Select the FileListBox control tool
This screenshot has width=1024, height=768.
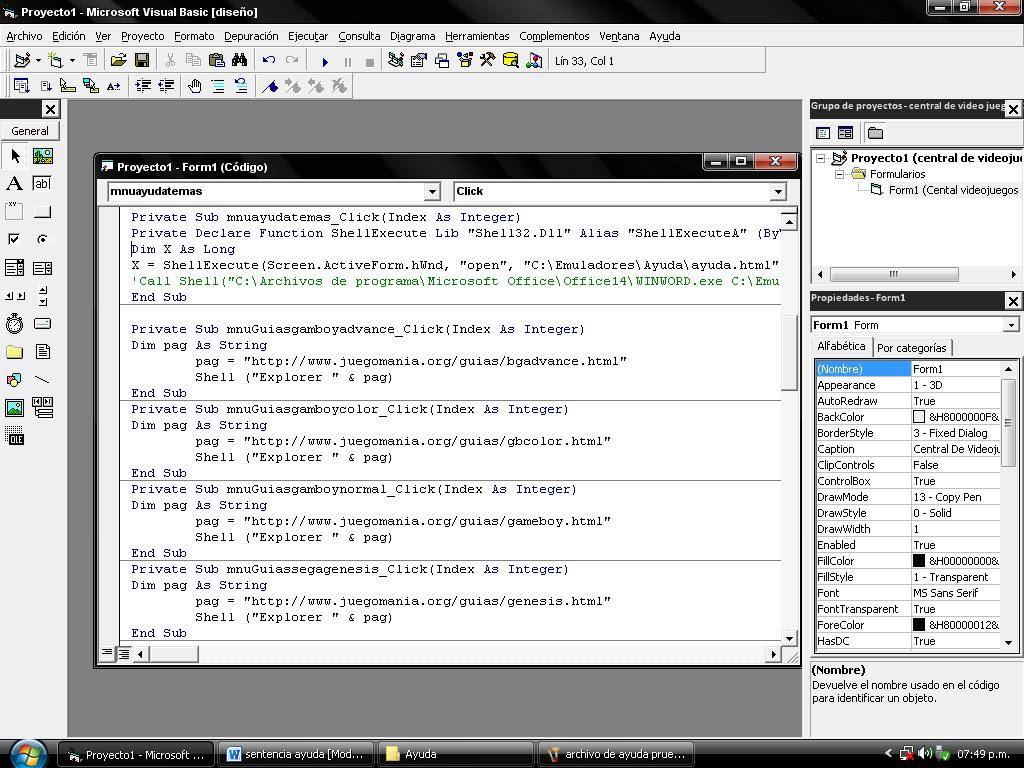(42, 352)
